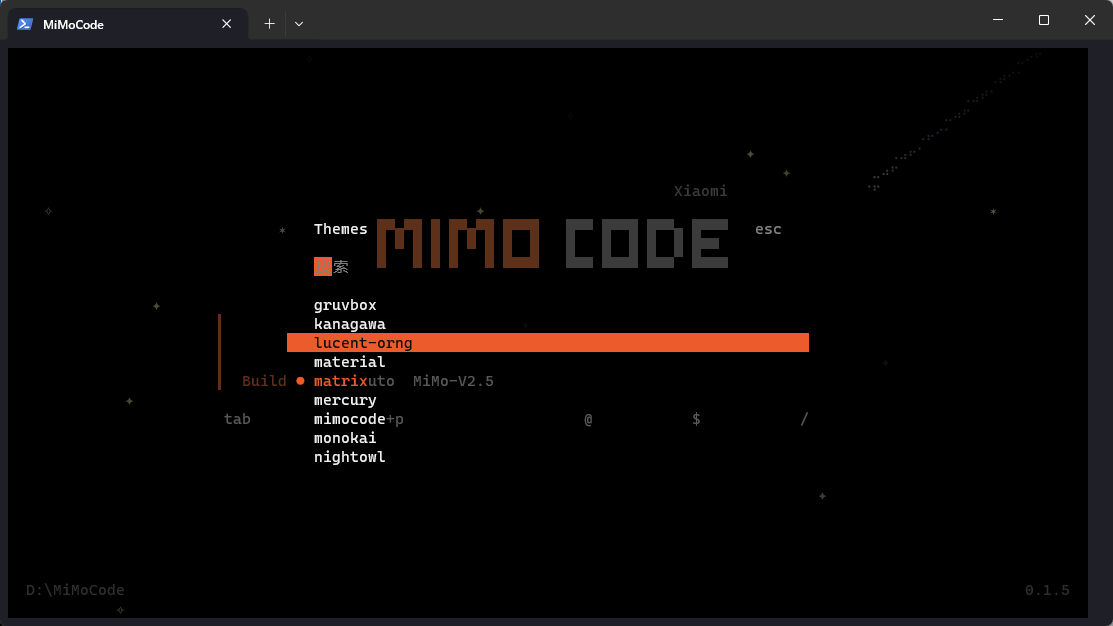The height and width of the screenshot is (626, 1113).
Task: Select the mimocode theme
Action: (x=349, y=419)
